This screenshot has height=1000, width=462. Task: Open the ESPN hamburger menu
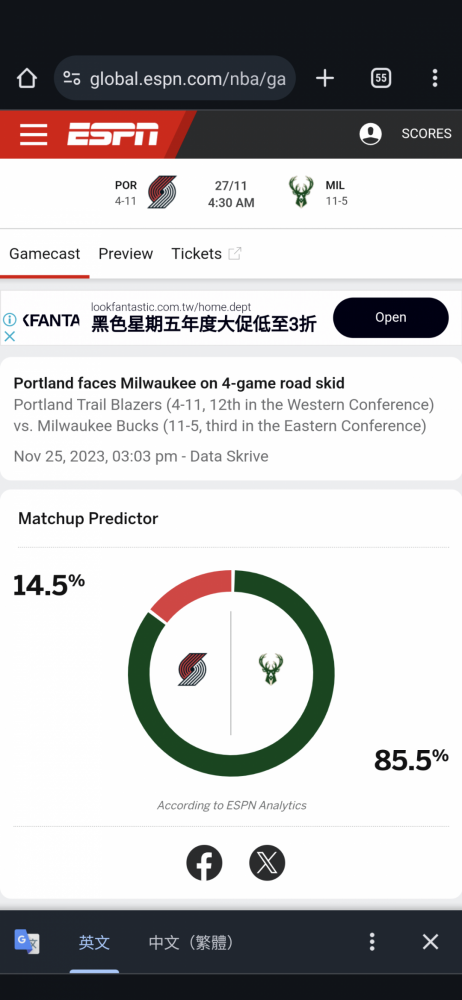[33, 135]
